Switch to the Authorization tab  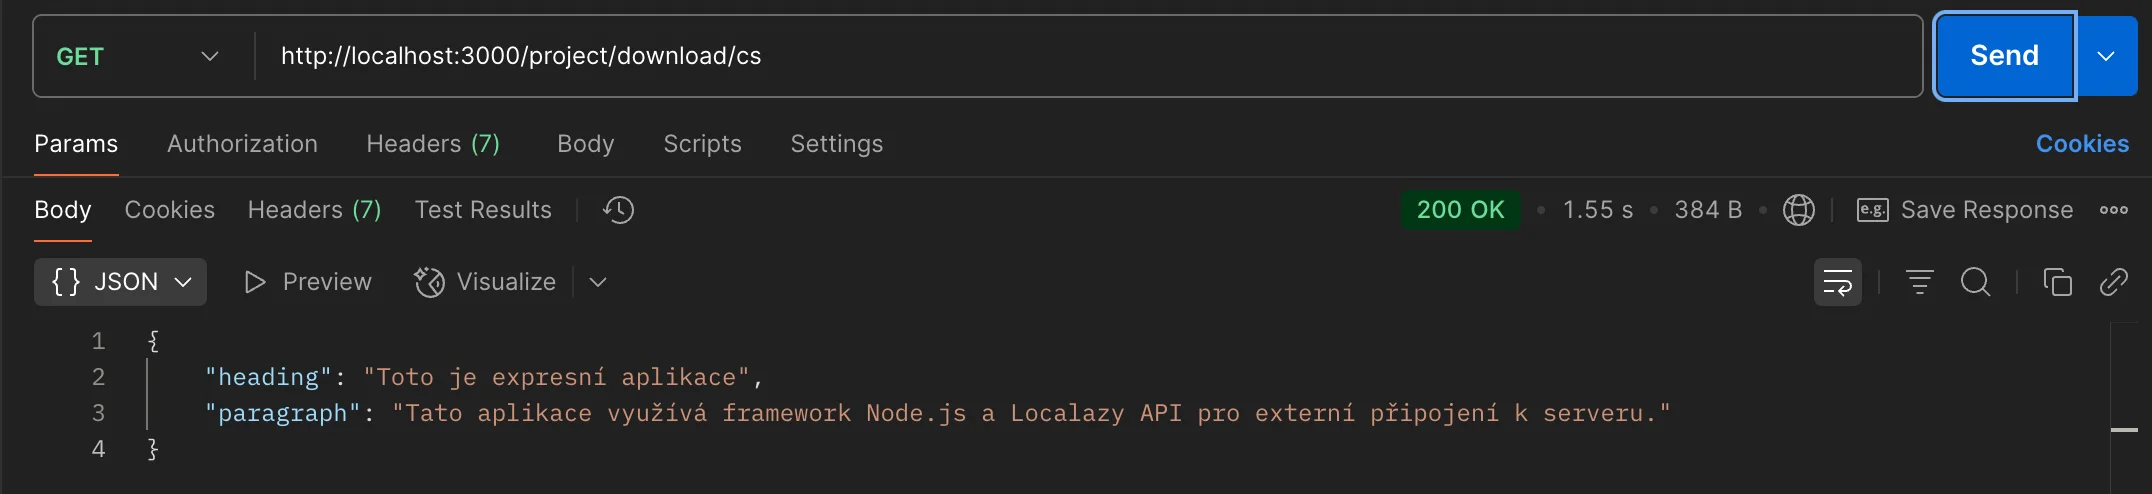click(242, 144)
